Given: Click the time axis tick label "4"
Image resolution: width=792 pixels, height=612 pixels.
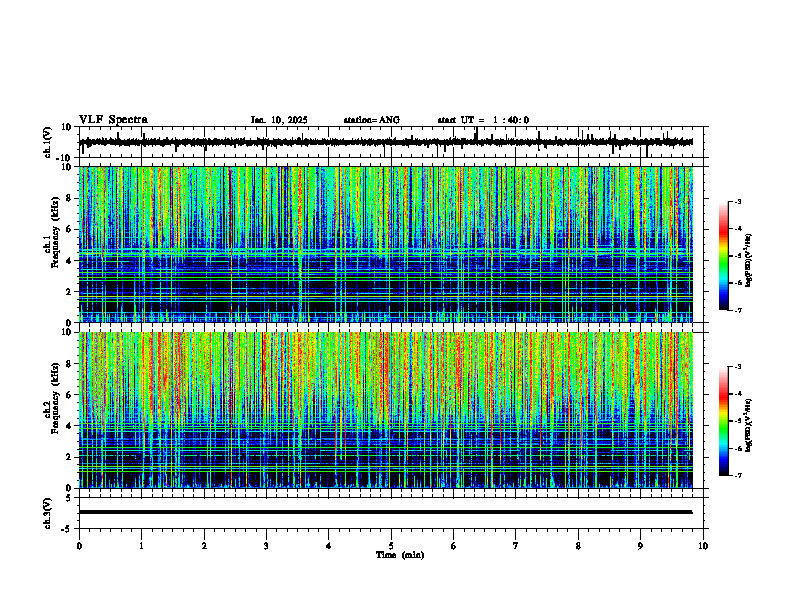Looking at the screenshot, I should [x=329, y=546].
